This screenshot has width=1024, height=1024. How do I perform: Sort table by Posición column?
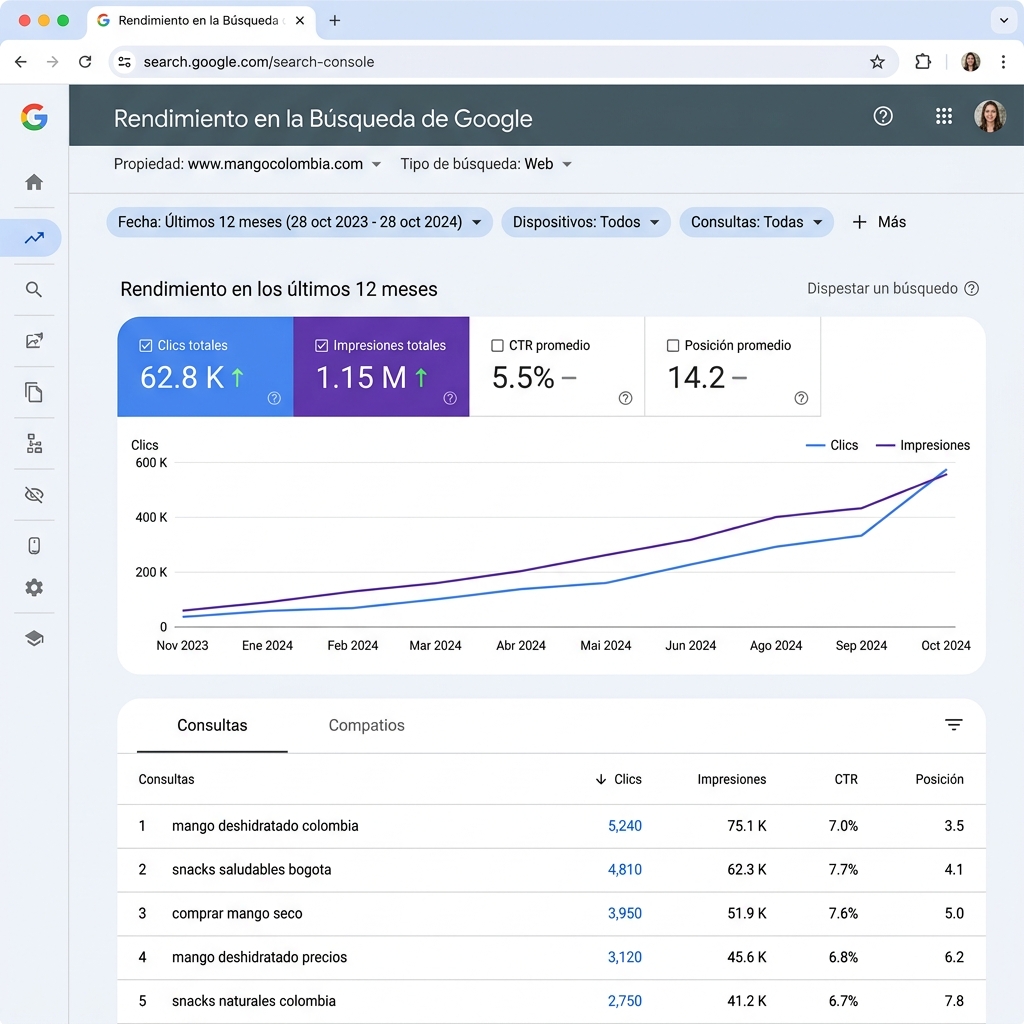pos(939,779)
